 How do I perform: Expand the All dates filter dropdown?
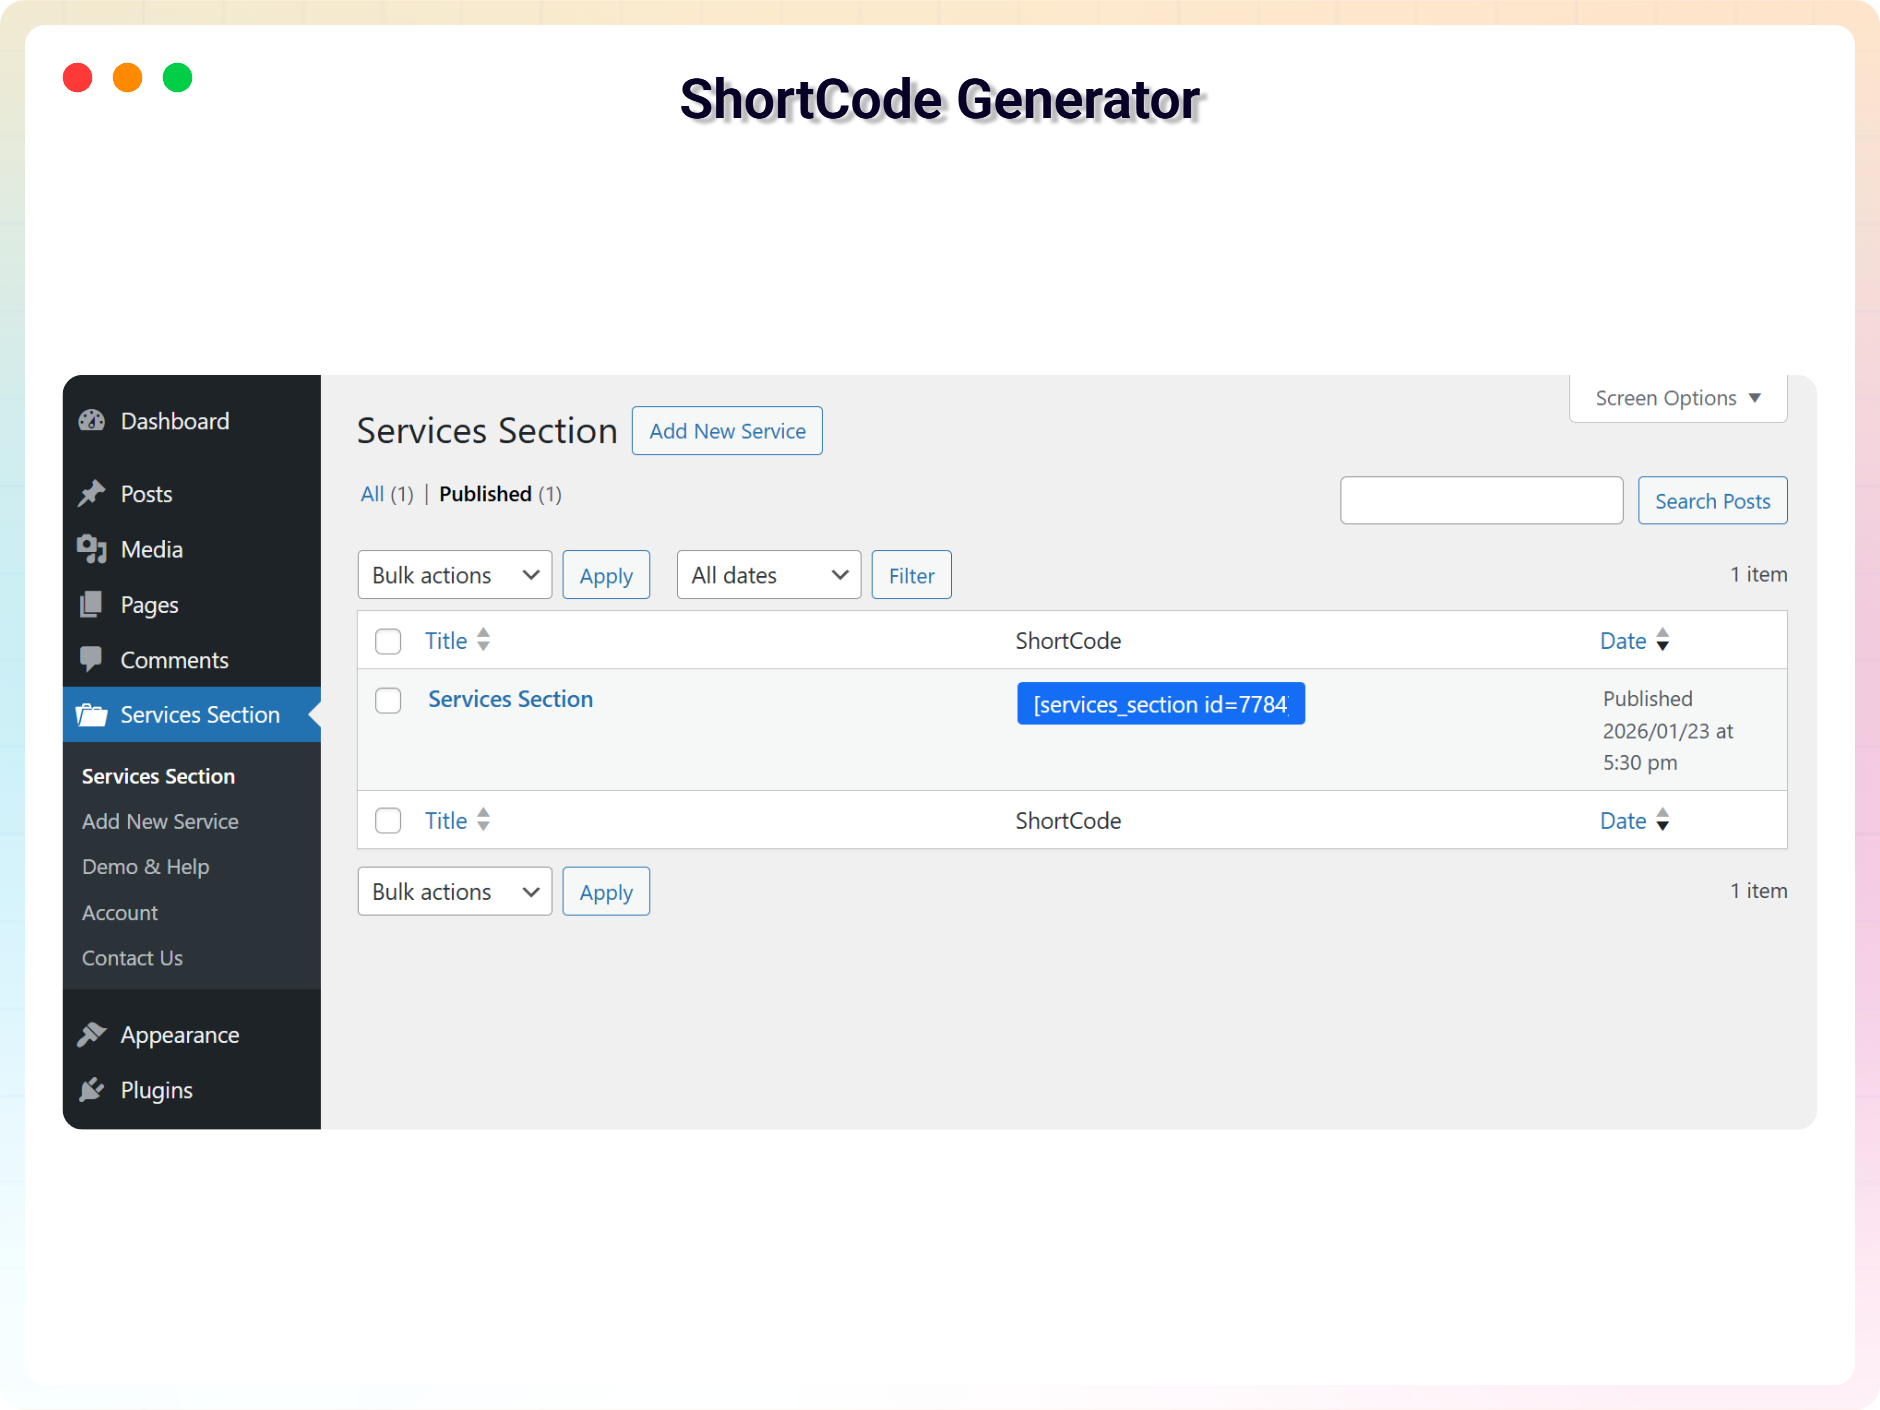point(768,575)
